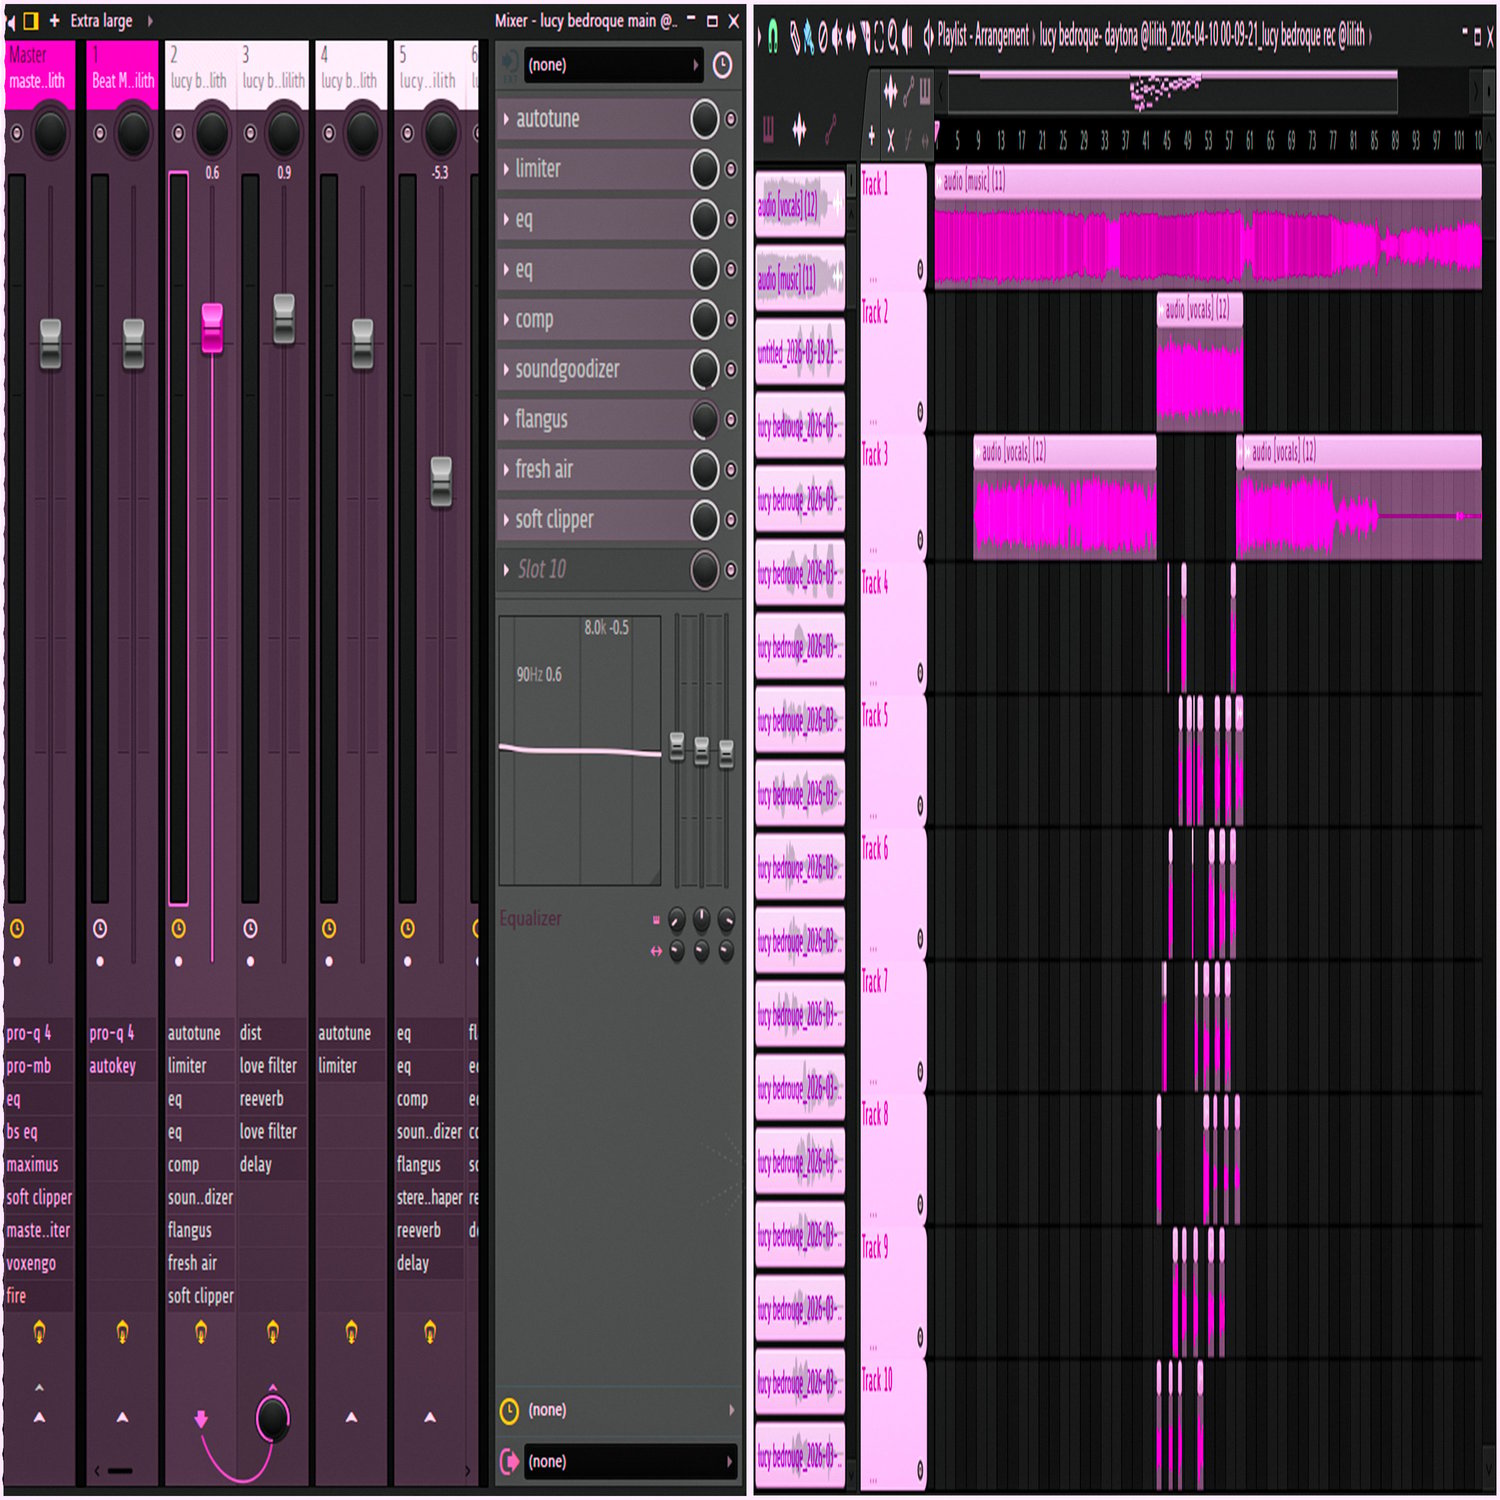Click the Master track volume fader
The image size is (1500, 1500).
click(x=50, y=344)
